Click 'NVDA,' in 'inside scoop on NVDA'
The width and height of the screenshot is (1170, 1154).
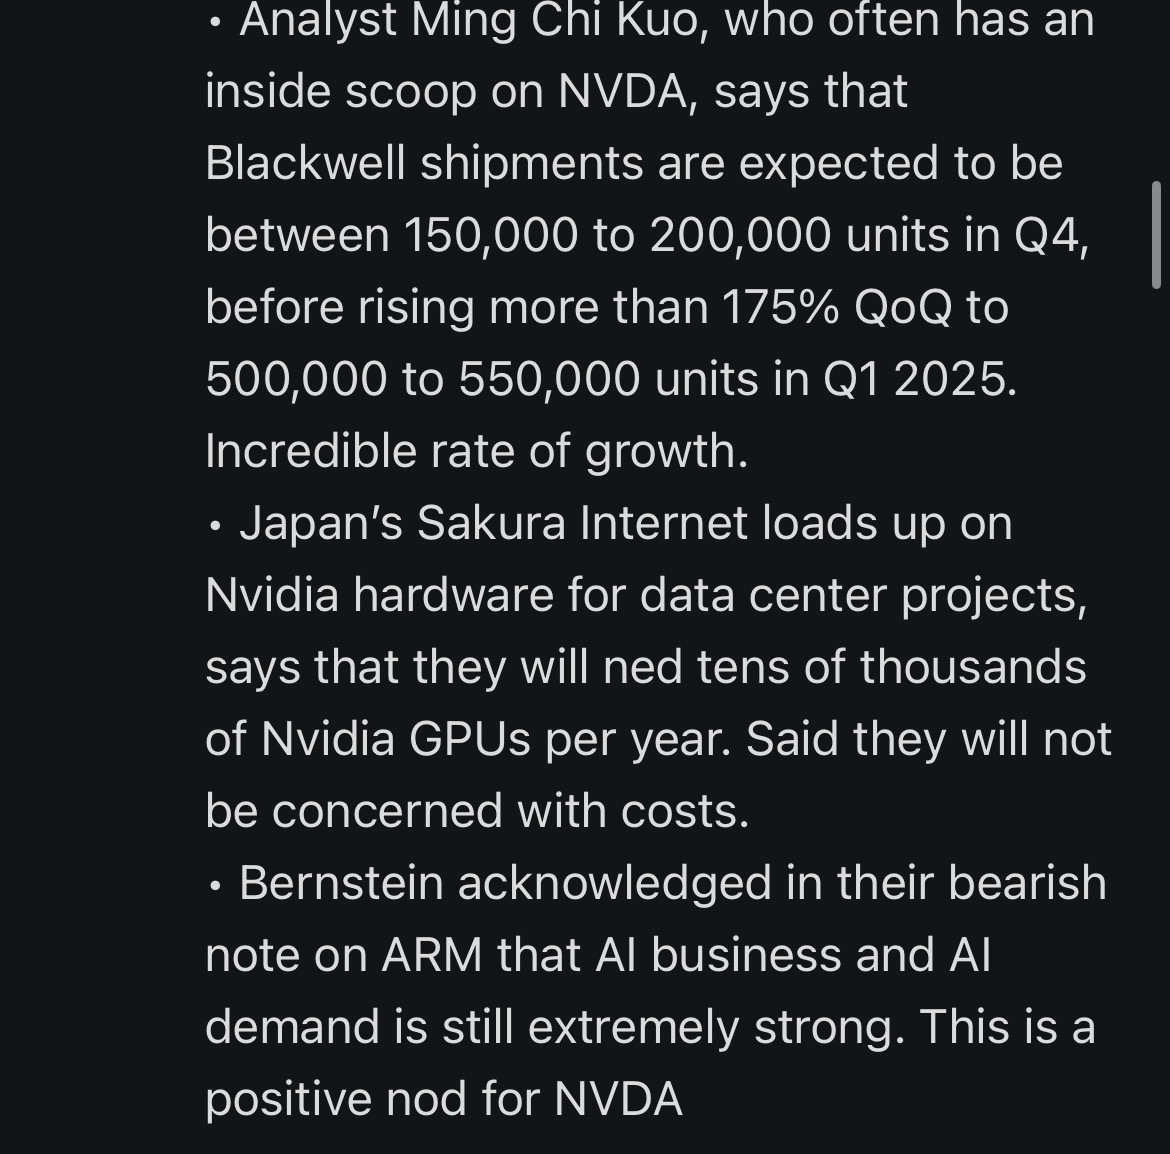coord(628,92)
